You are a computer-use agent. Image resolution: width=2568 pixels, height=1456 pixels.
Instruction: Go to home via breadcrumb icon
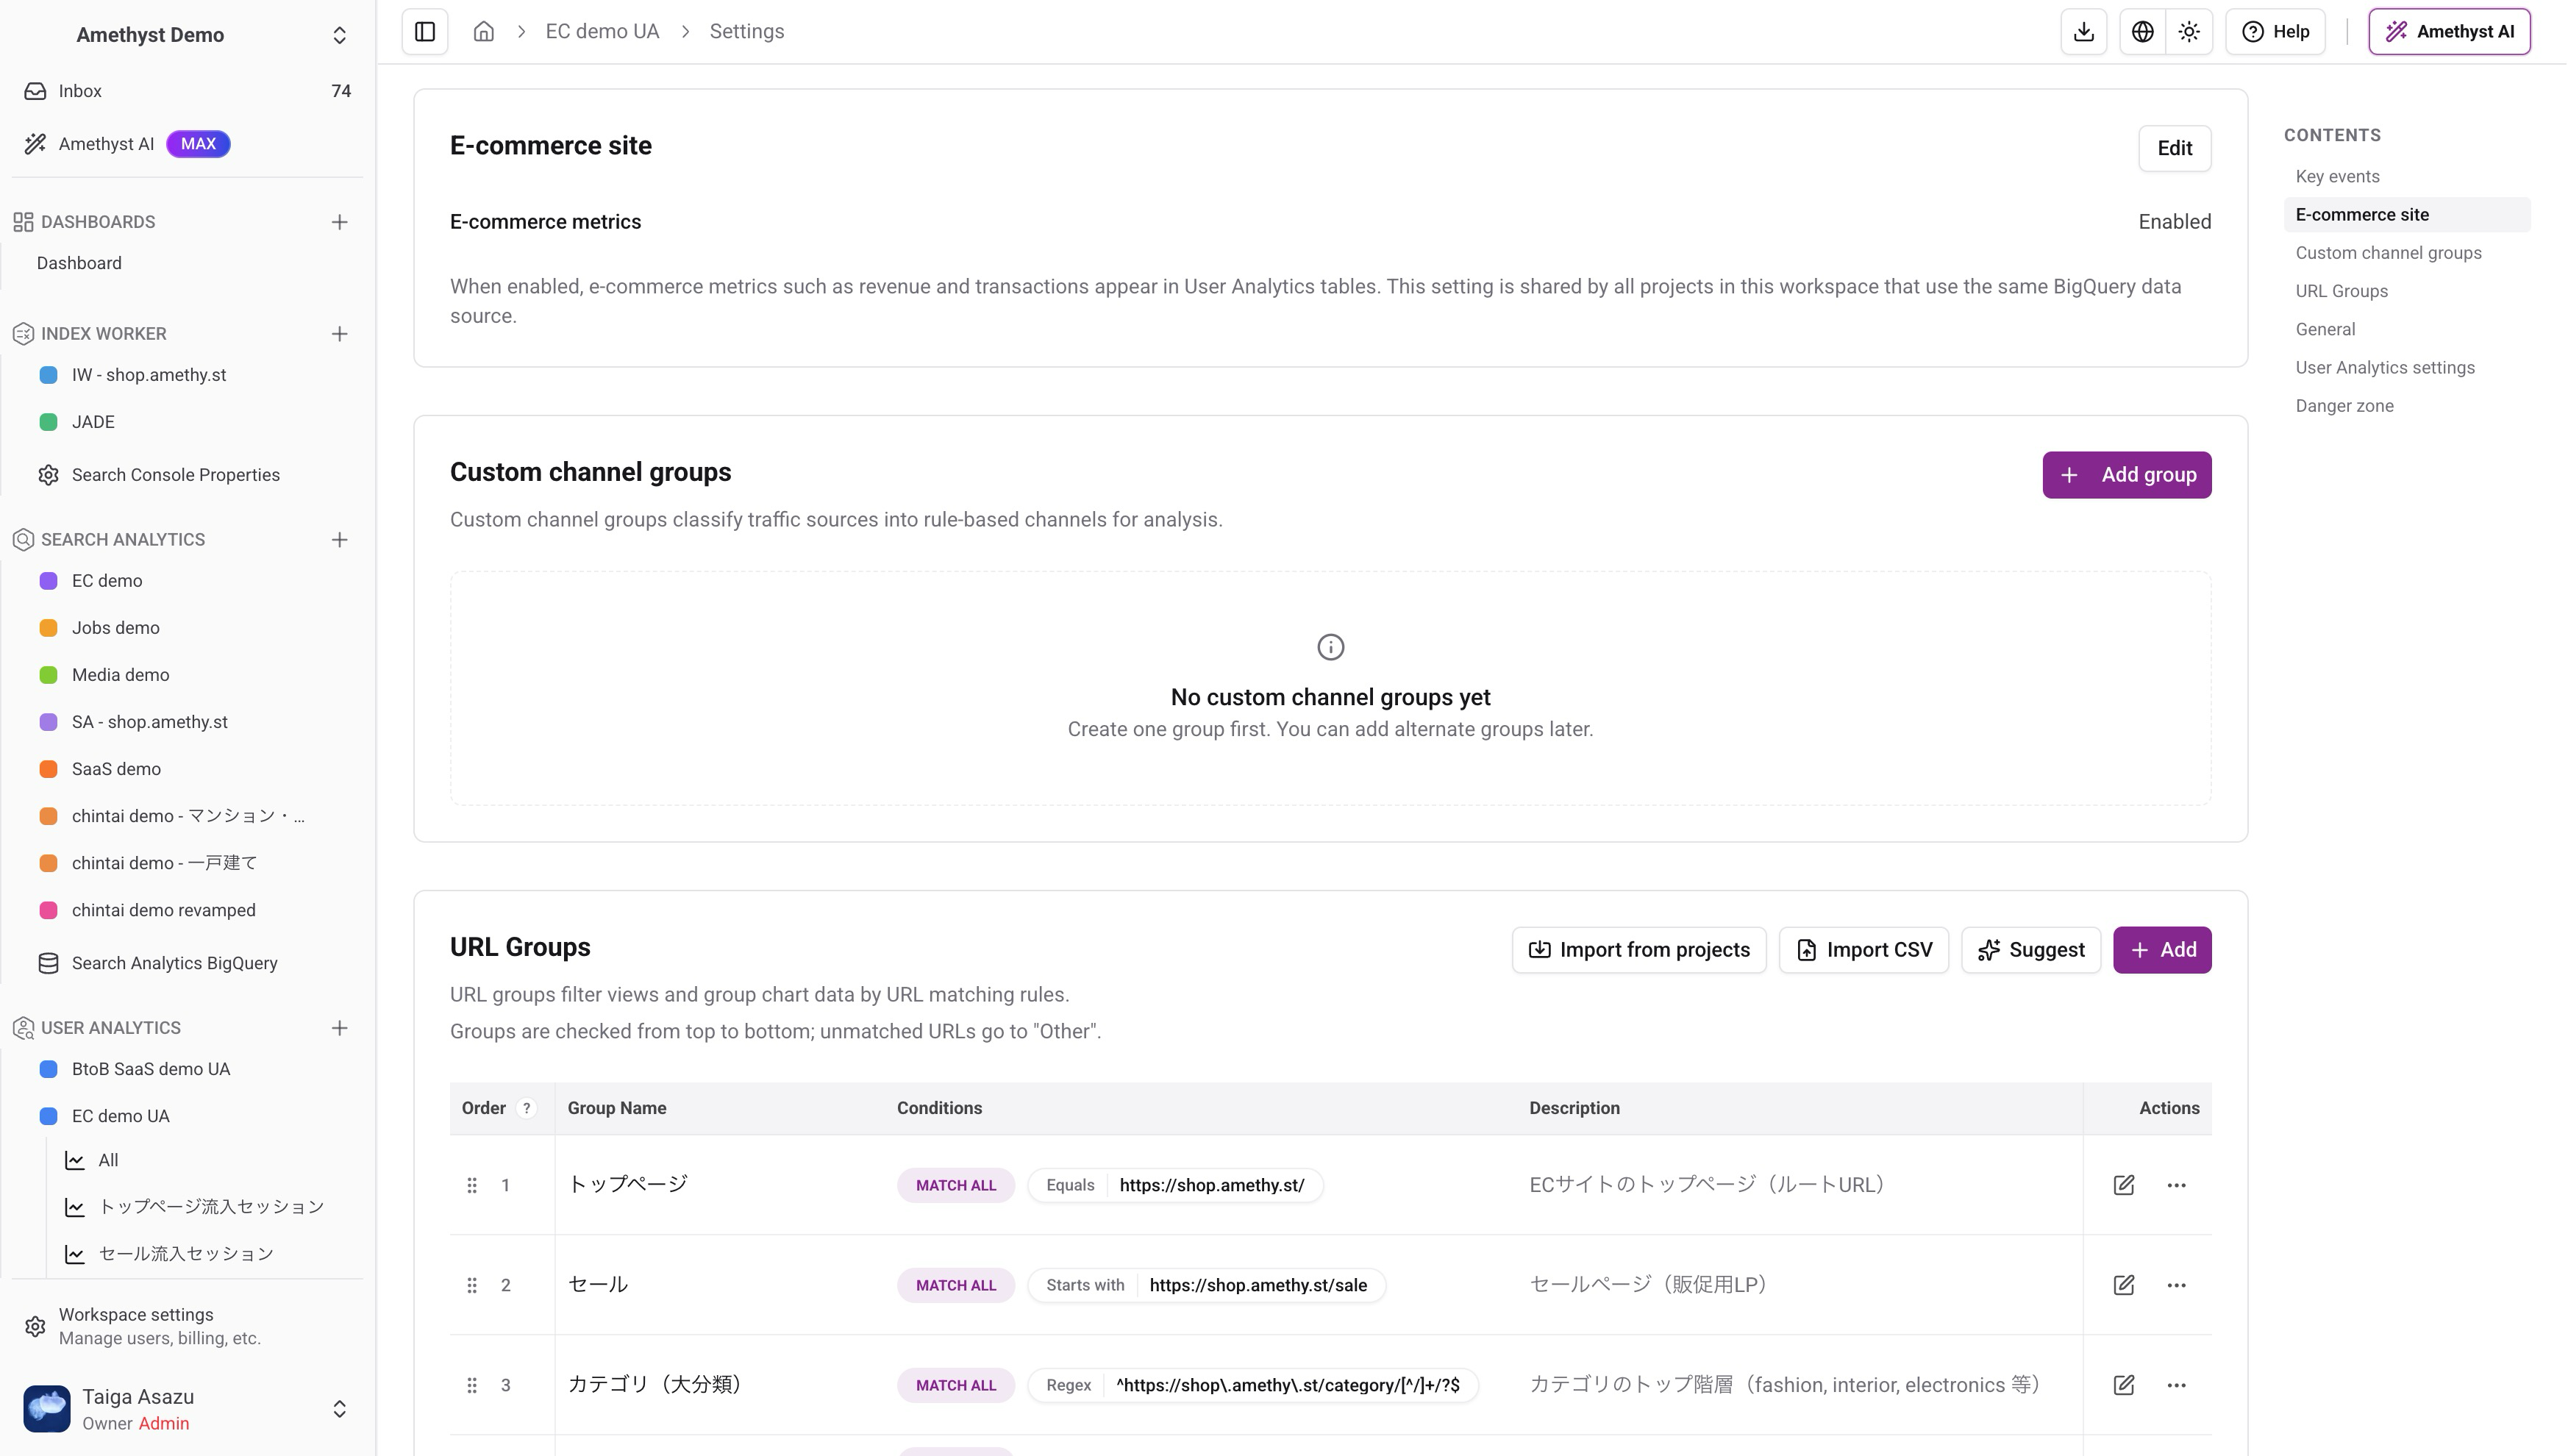(484, 32)
